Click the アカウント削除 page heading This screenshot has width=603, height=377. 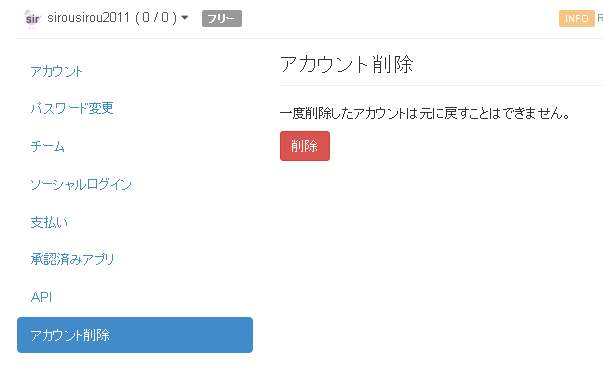[x=346, y=64]
